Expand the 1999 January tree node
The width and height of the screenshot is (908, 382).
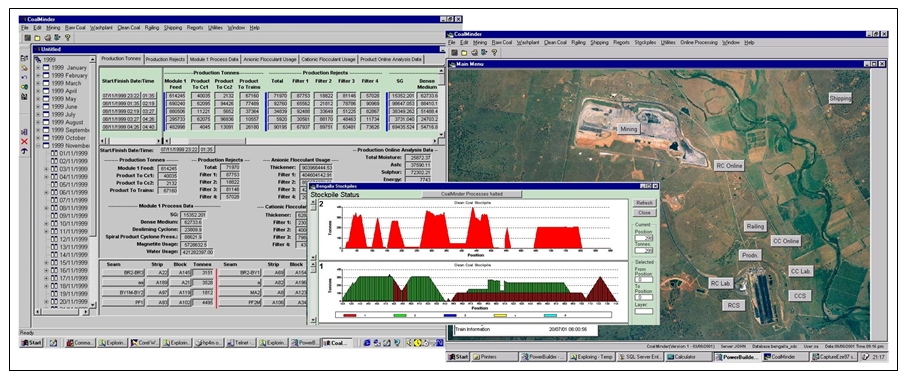(x=38, y=68)
